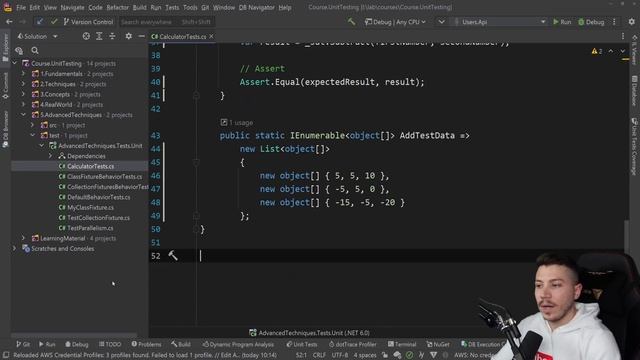Click the Search everywhere field
The image size is (640, 360).
[166, 22]
